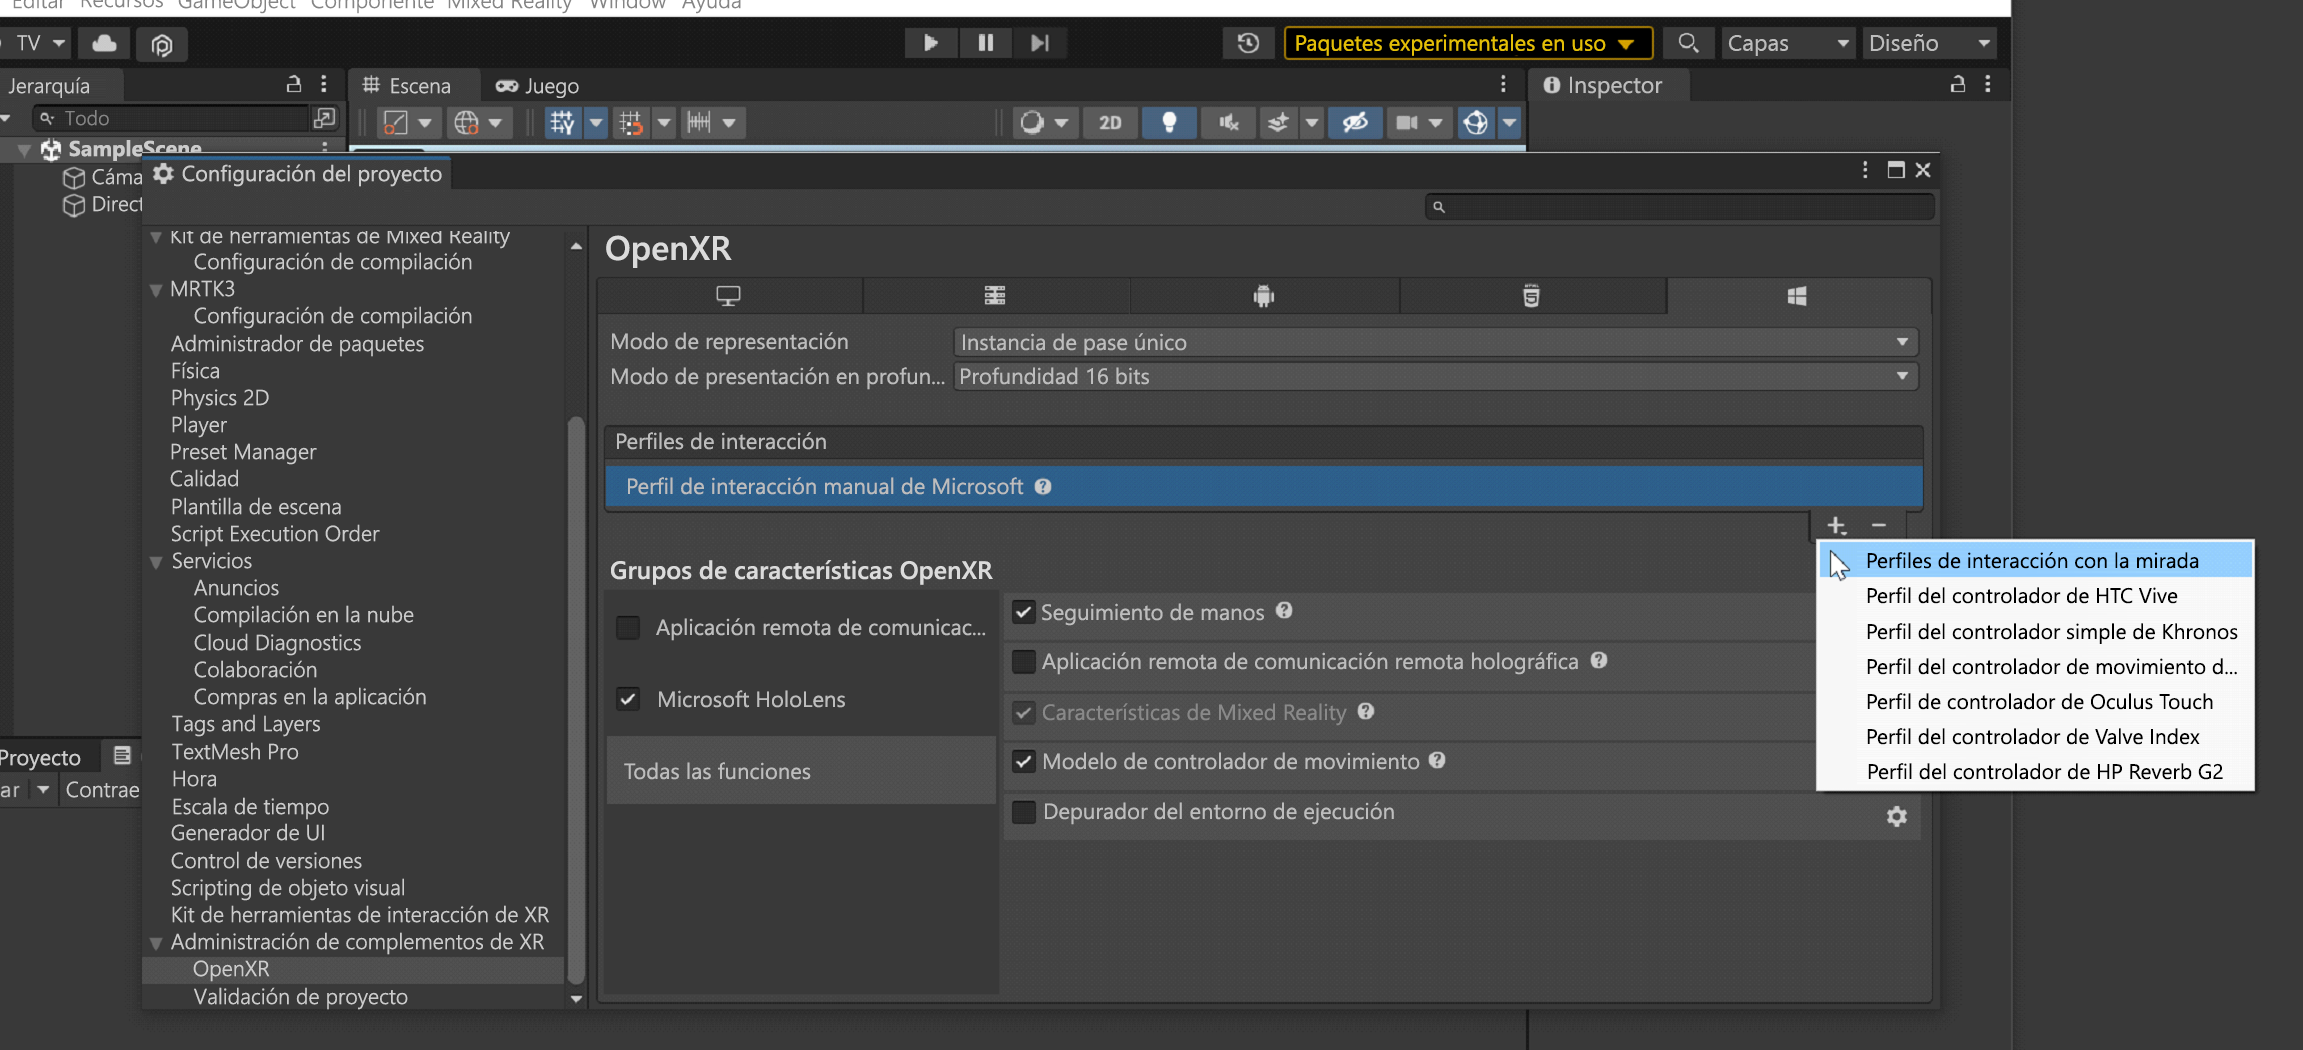2303x1050 pixels.
Task: Toggle 2D view mode in the Scene toolbar
Action: click(x=1110, y=122)
